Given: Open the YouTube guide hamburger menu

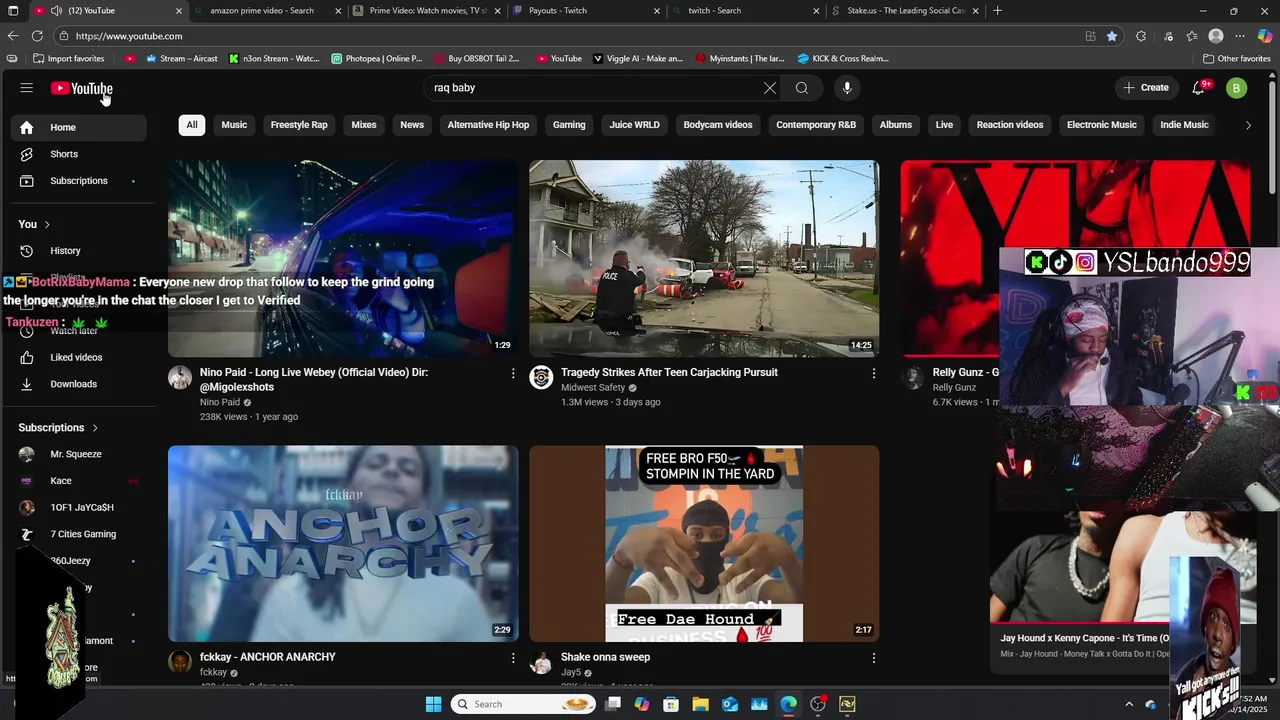Looking at the screenshot, I should click(27, 88).
